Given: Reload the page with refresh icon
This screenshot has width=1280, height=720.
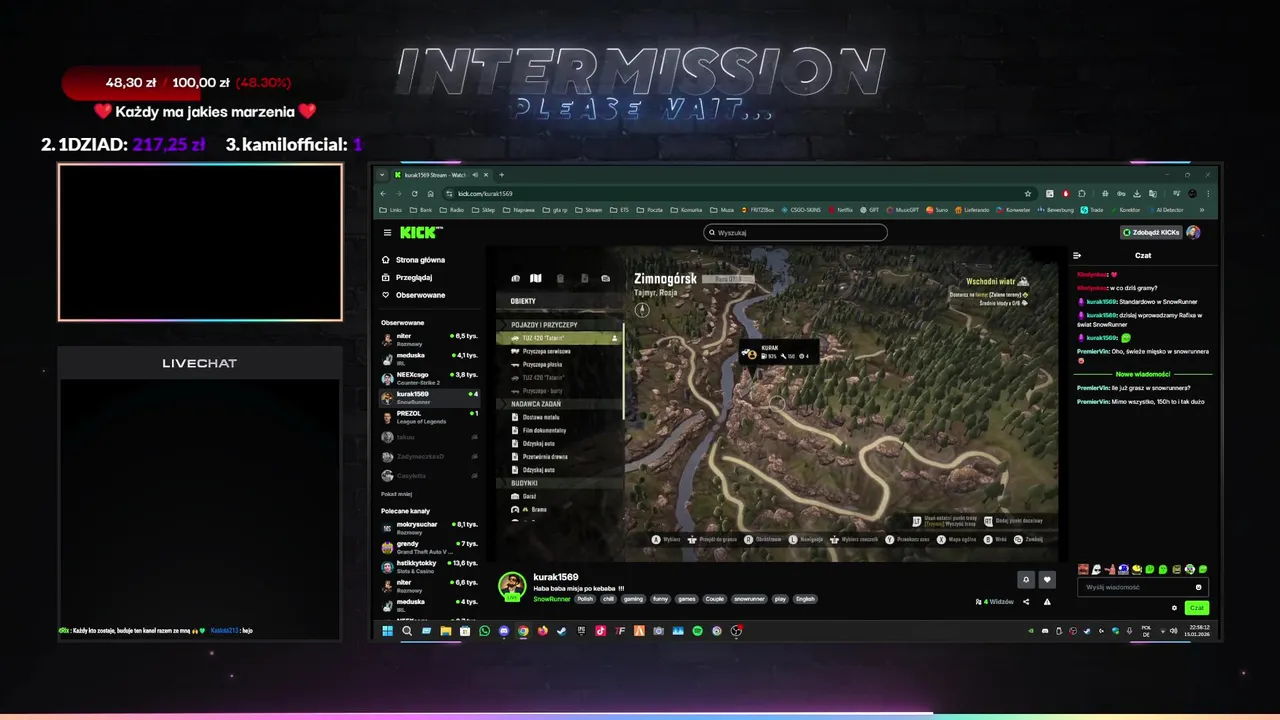Looking at the screenshot, I should coord(415,193).
